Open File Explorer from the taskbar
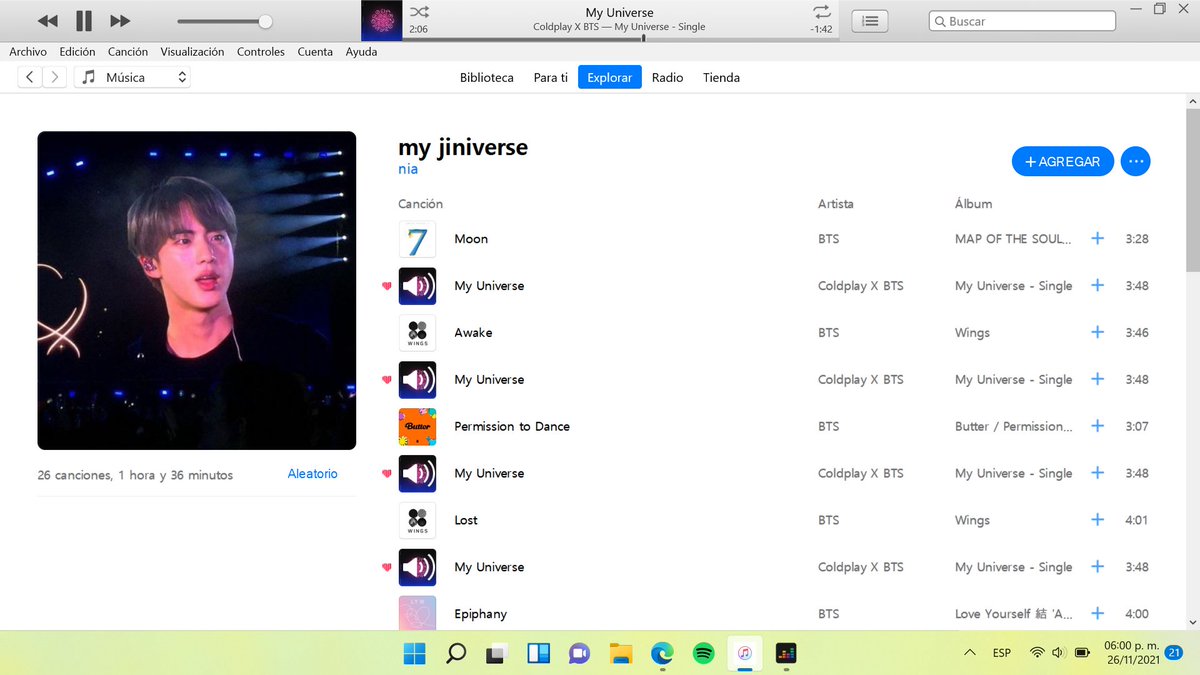Image resolution: width=1200 pixels, height=675 pixels. [621, 653]
